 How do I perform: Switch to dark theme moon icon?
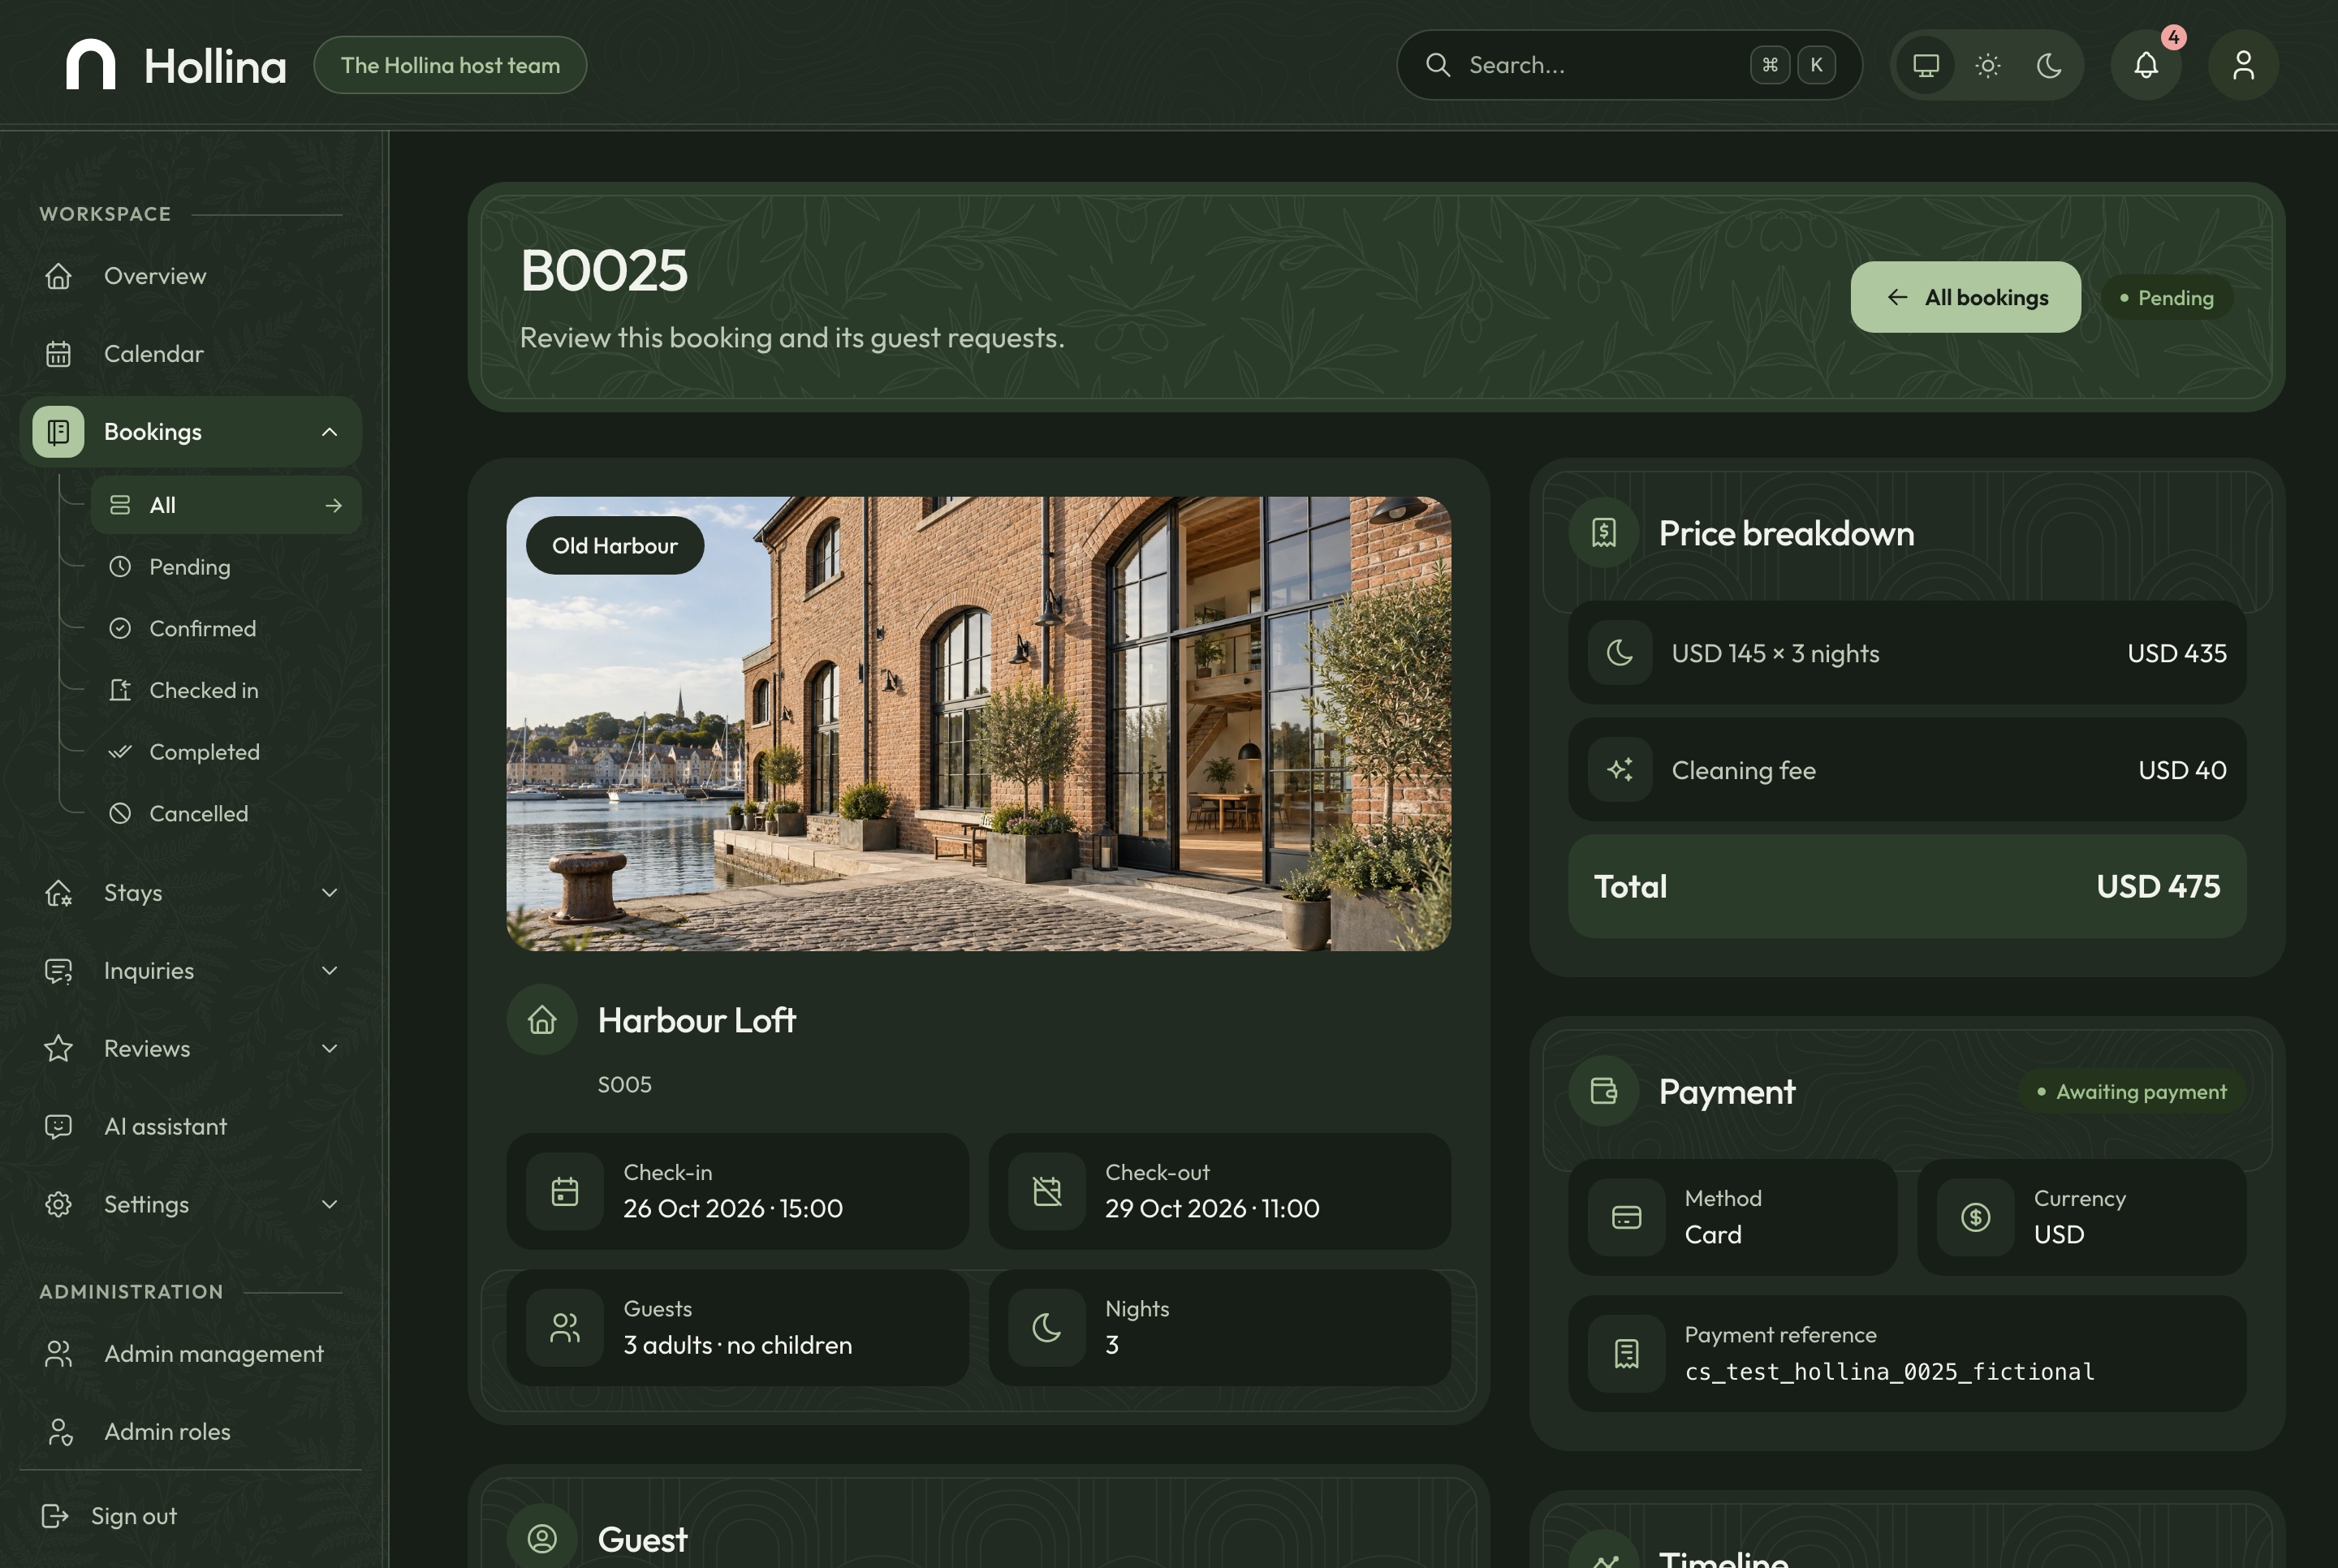tap(2049, 65)
